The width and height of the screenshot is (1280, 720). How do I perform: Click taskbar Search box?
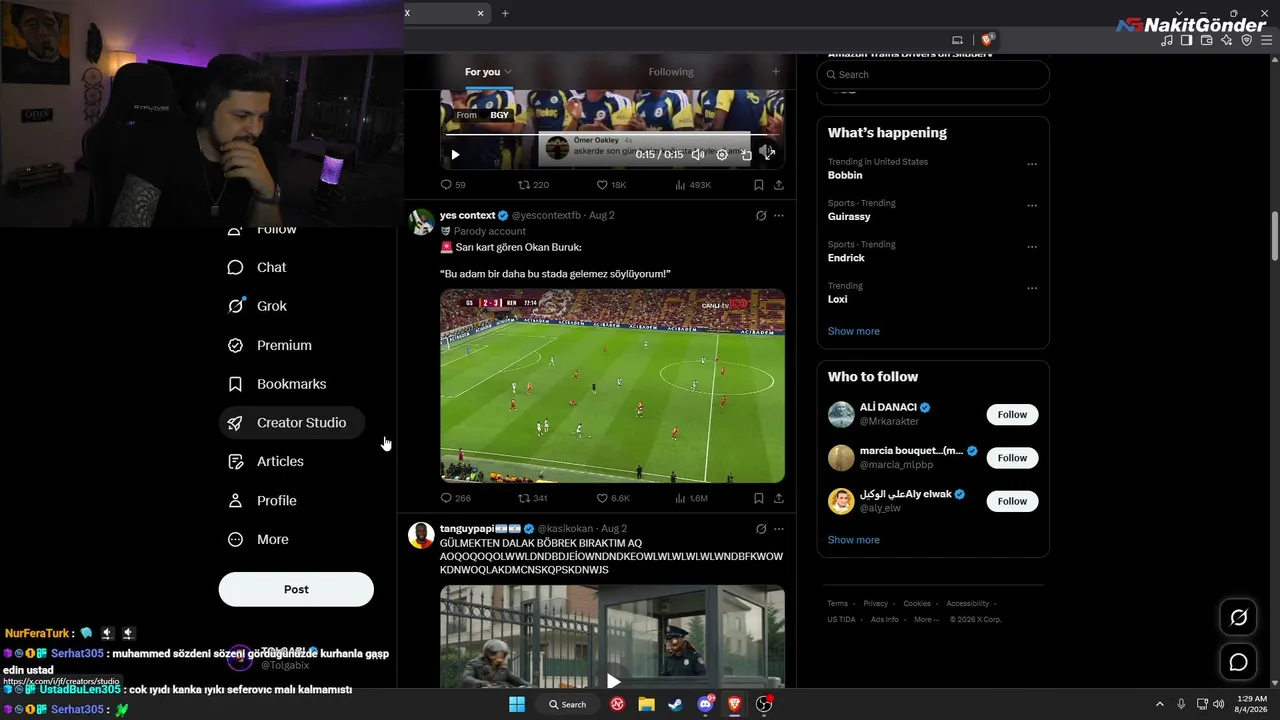[567, 704]
